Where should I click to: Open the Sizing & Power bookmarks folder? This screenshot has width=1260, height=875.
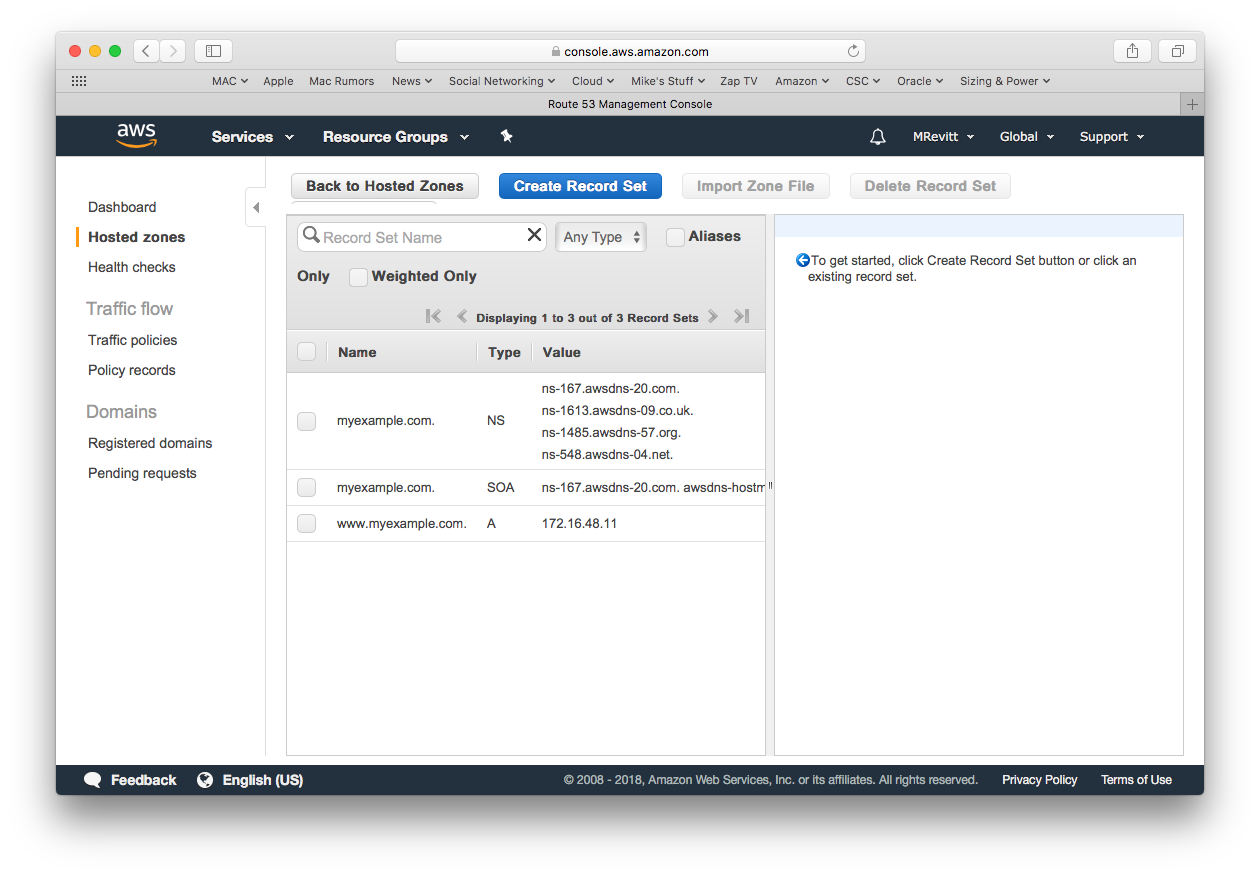point(1005,81)
